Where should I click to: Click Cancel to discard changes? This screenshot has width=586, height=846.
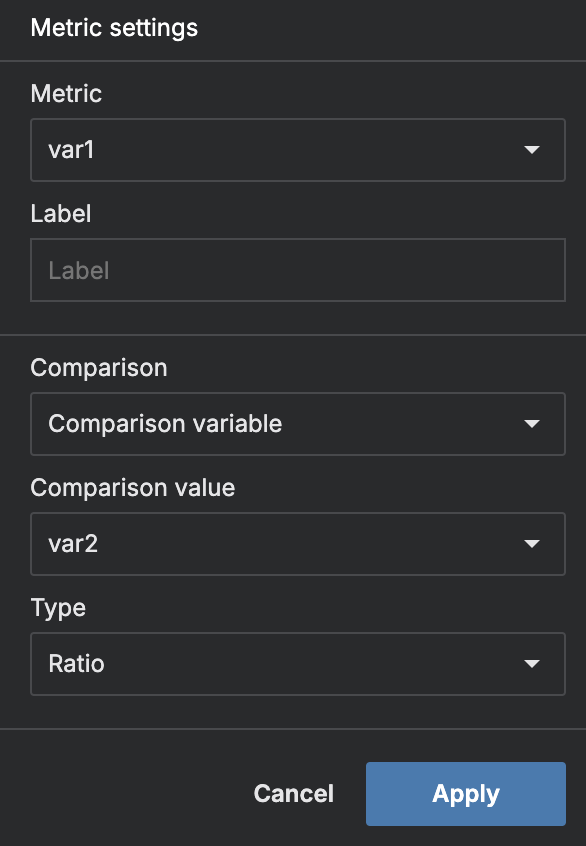point(292,793)
